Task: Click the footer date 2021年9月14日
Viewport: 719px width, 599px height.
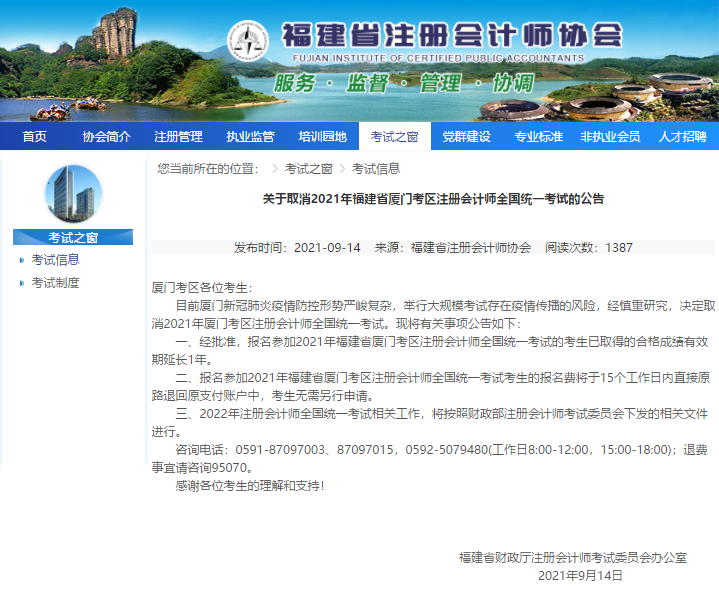Action: 580,576
